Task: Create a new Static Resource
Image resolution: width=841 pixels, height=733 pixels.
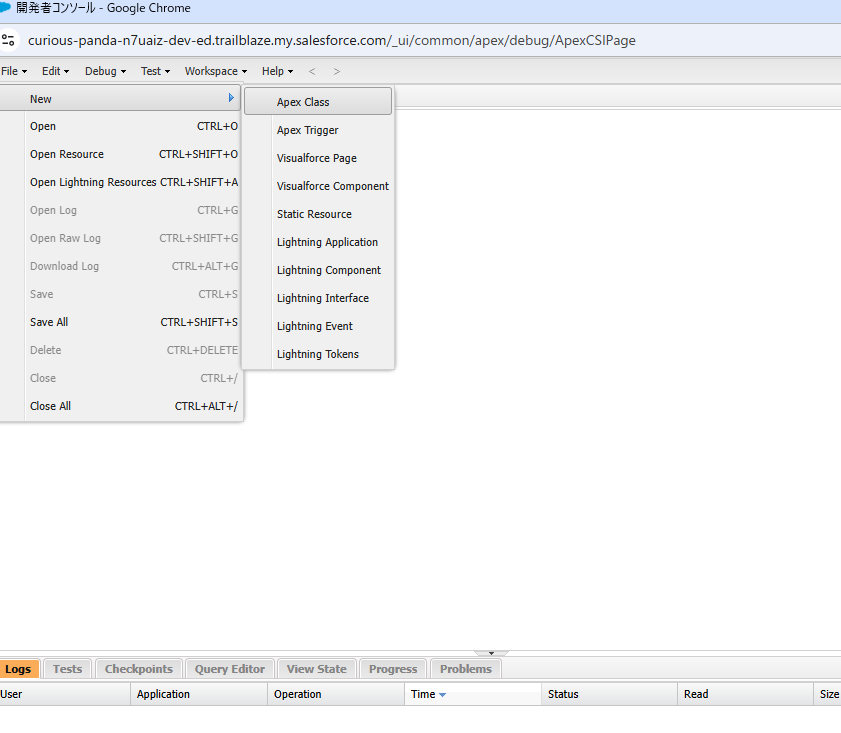Action: (x=318, y=214)
